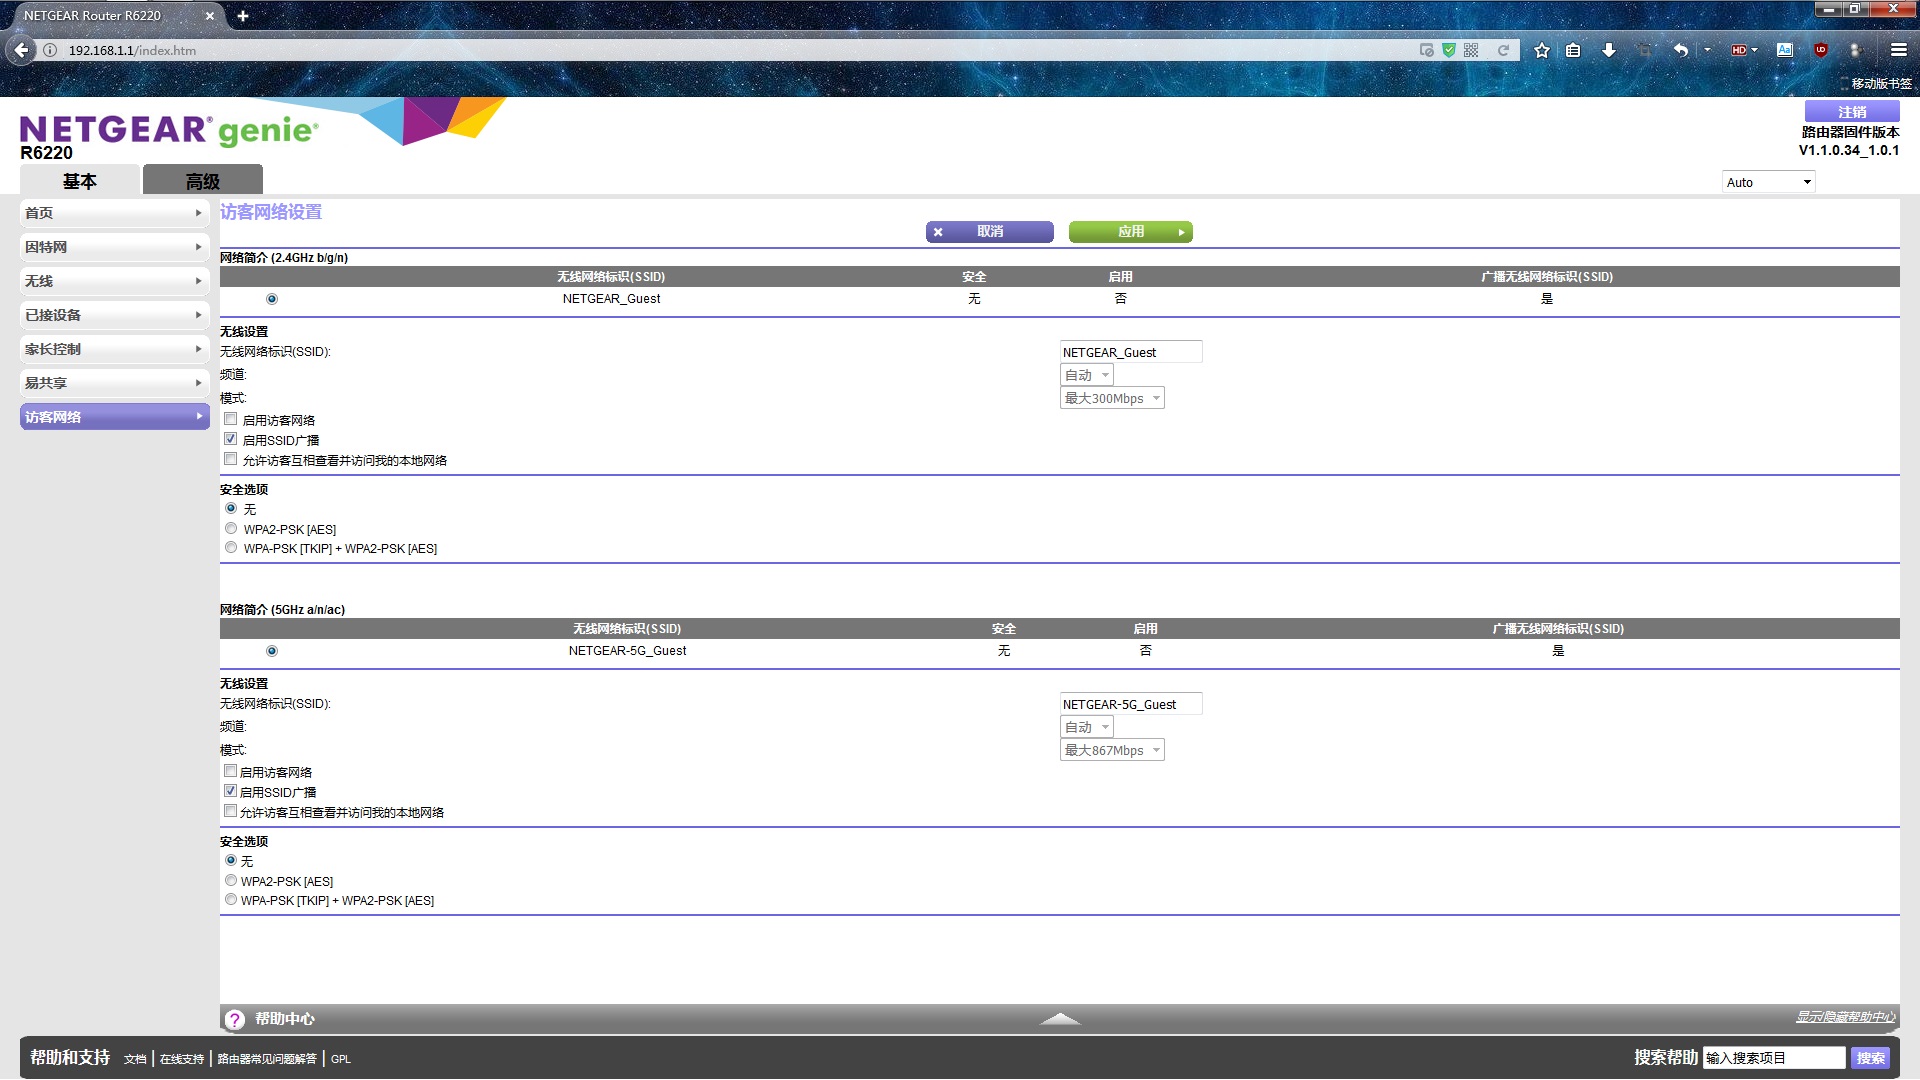Image resolution: width=1920 pixels, height=1080 pixels.
Task: Select 无 security option for 2.4GHz
Action: tap(231, 508)
